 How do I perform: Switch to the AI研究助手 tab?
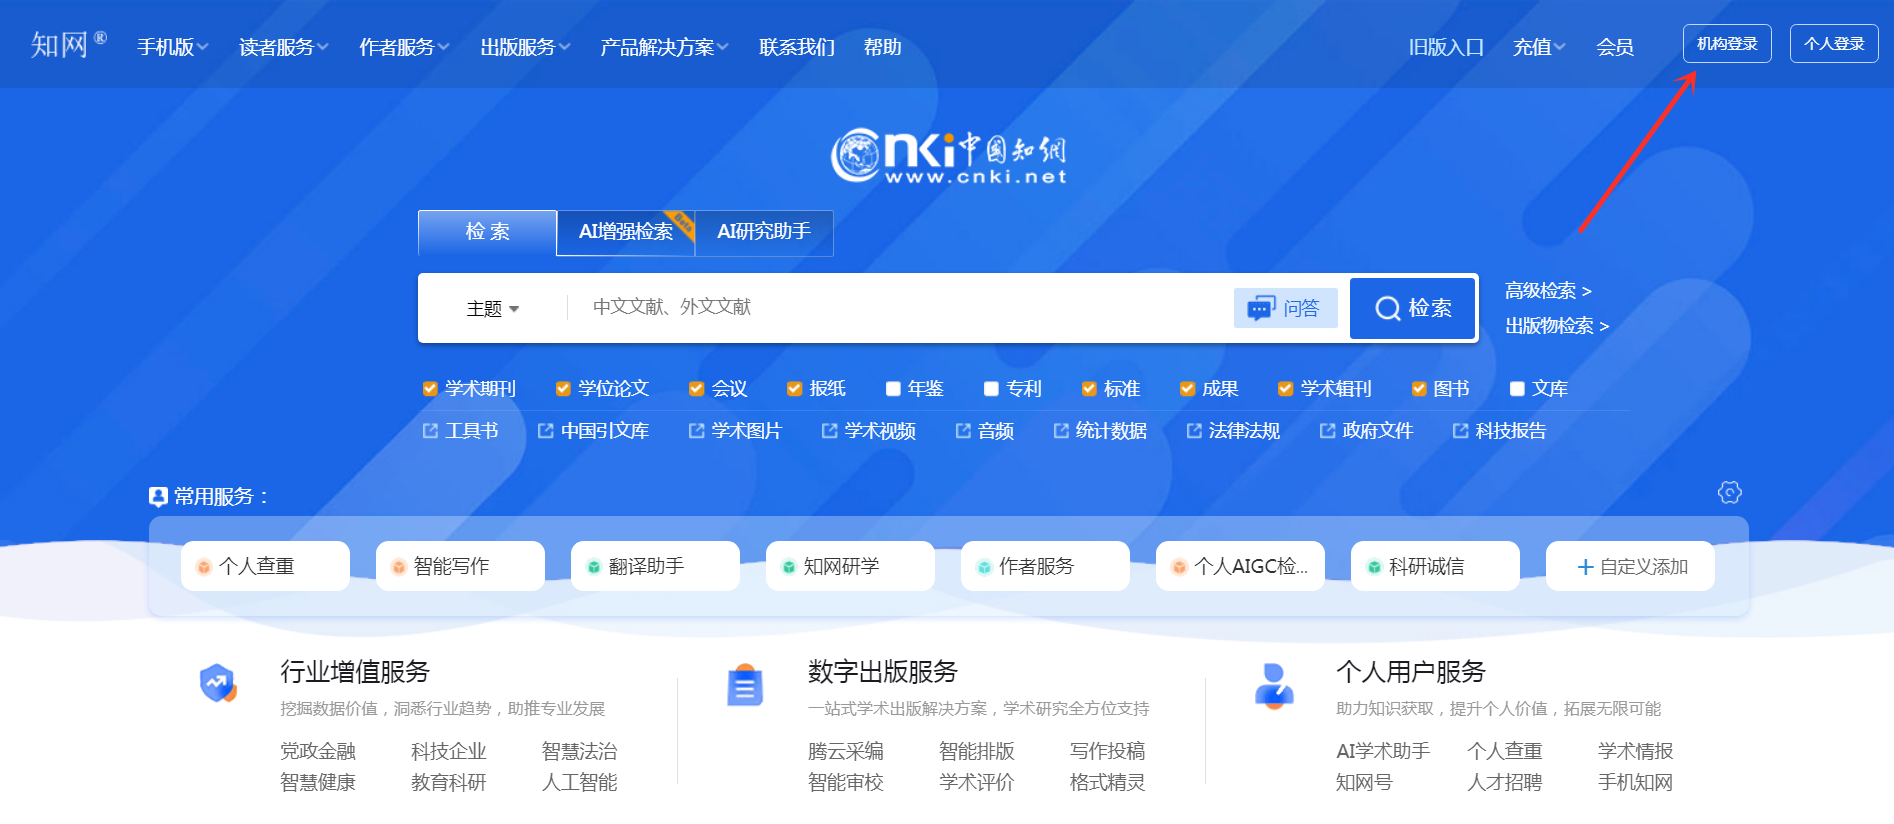[x=764, y=232]
